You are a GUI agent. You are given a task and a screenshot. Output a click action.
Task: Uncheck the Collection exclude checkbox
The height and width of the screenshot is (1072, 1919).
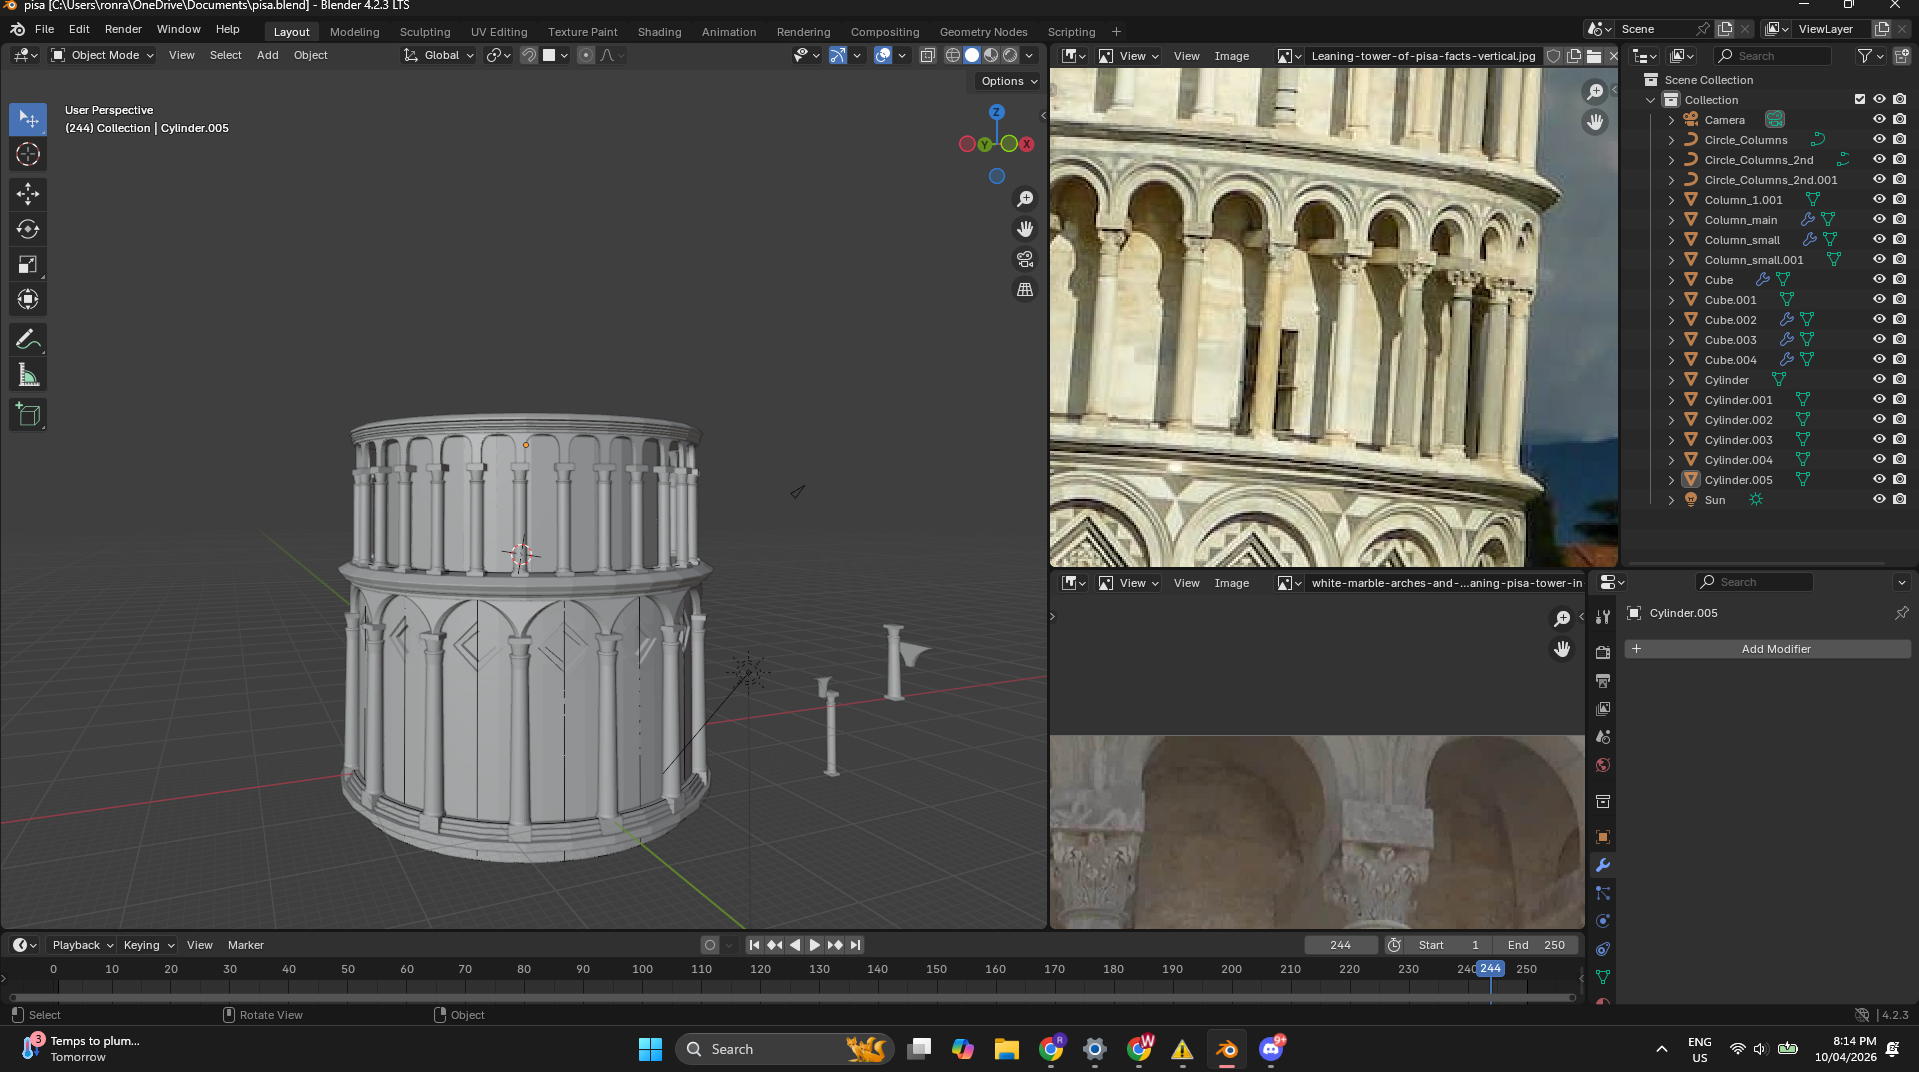[1860, 99]
